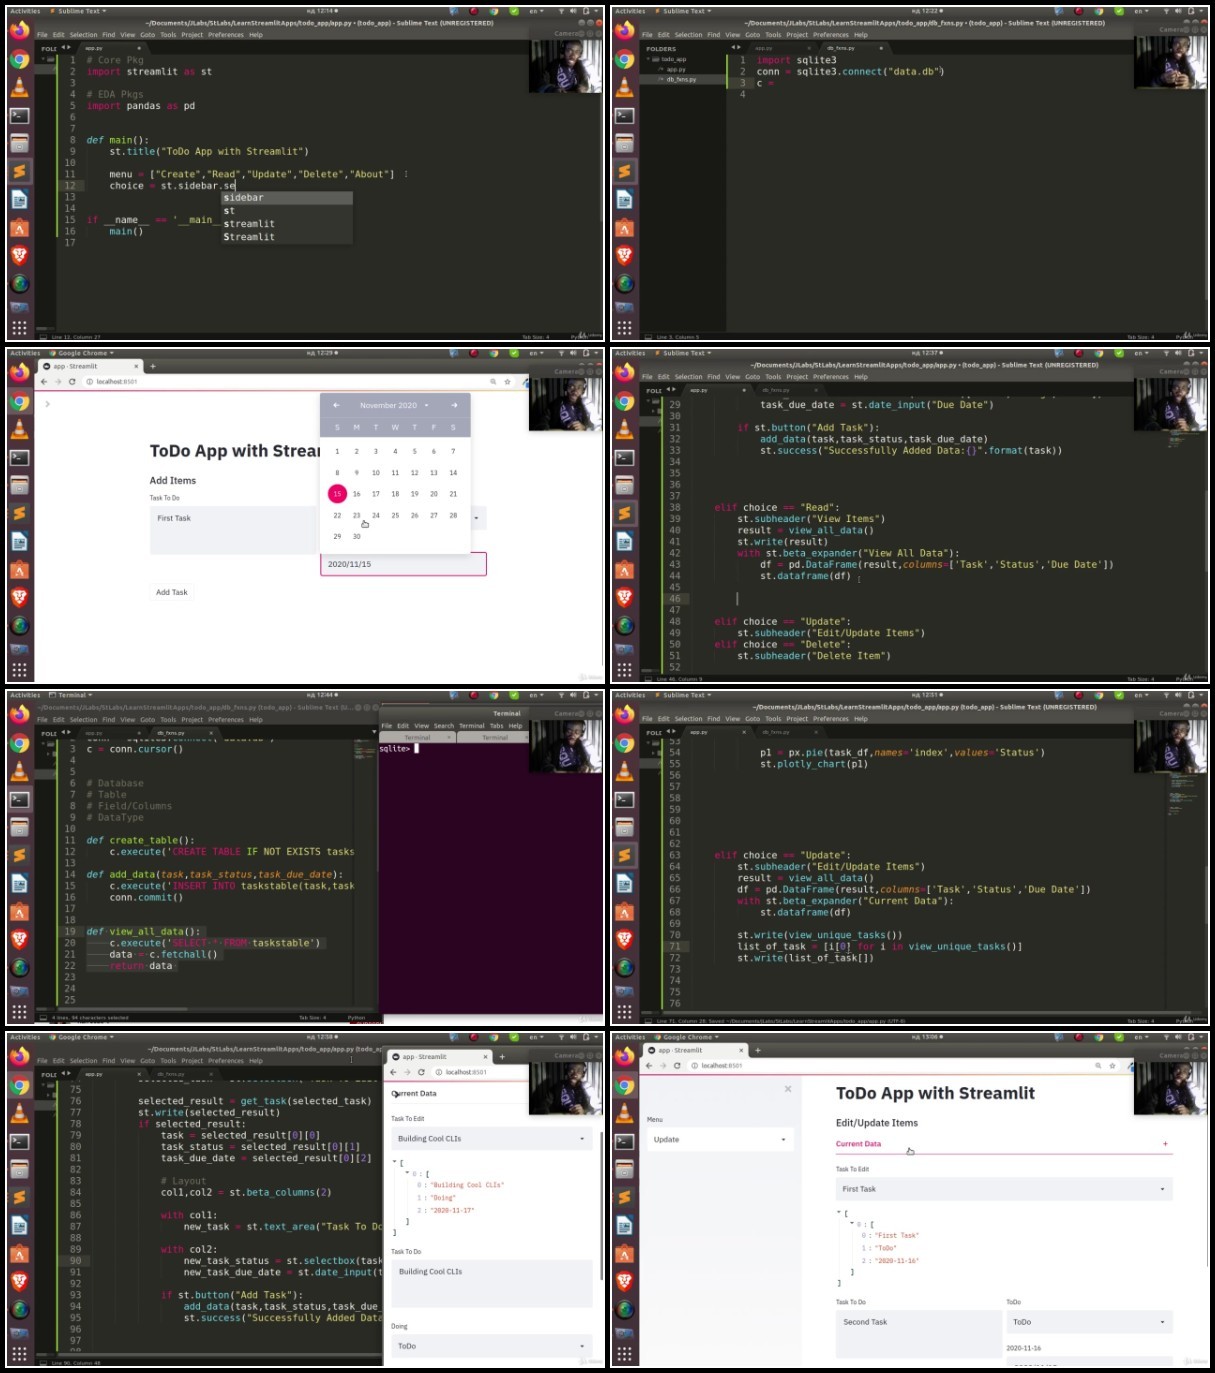Click Chrome's back arrow in the calendar screenshot
This screenshot has width=1215, height=1373.
point(44,381)
